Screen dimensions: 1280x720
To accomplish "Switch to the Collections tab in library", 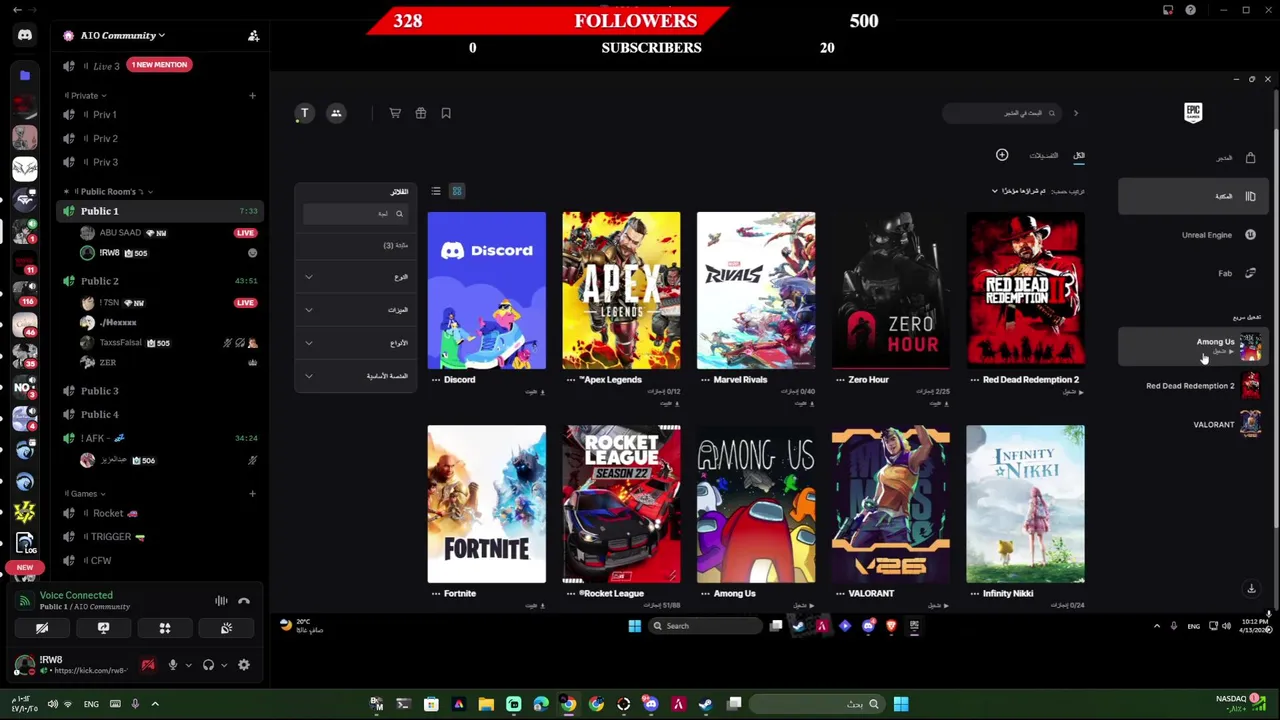I will click(x=1043, y=156).
